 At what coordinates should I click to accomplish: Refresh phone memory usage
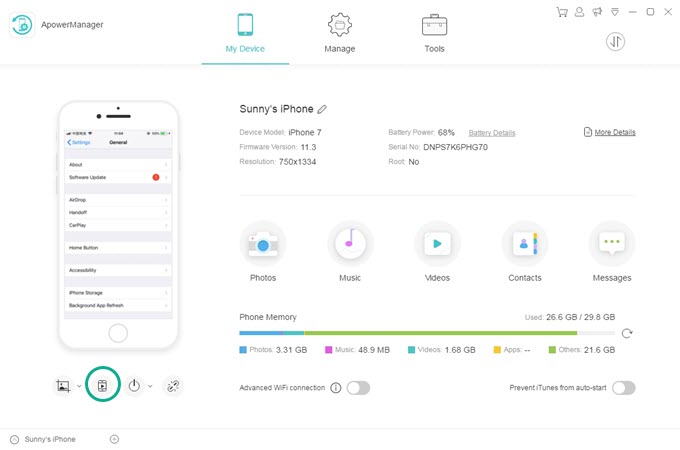coord(627,333)
